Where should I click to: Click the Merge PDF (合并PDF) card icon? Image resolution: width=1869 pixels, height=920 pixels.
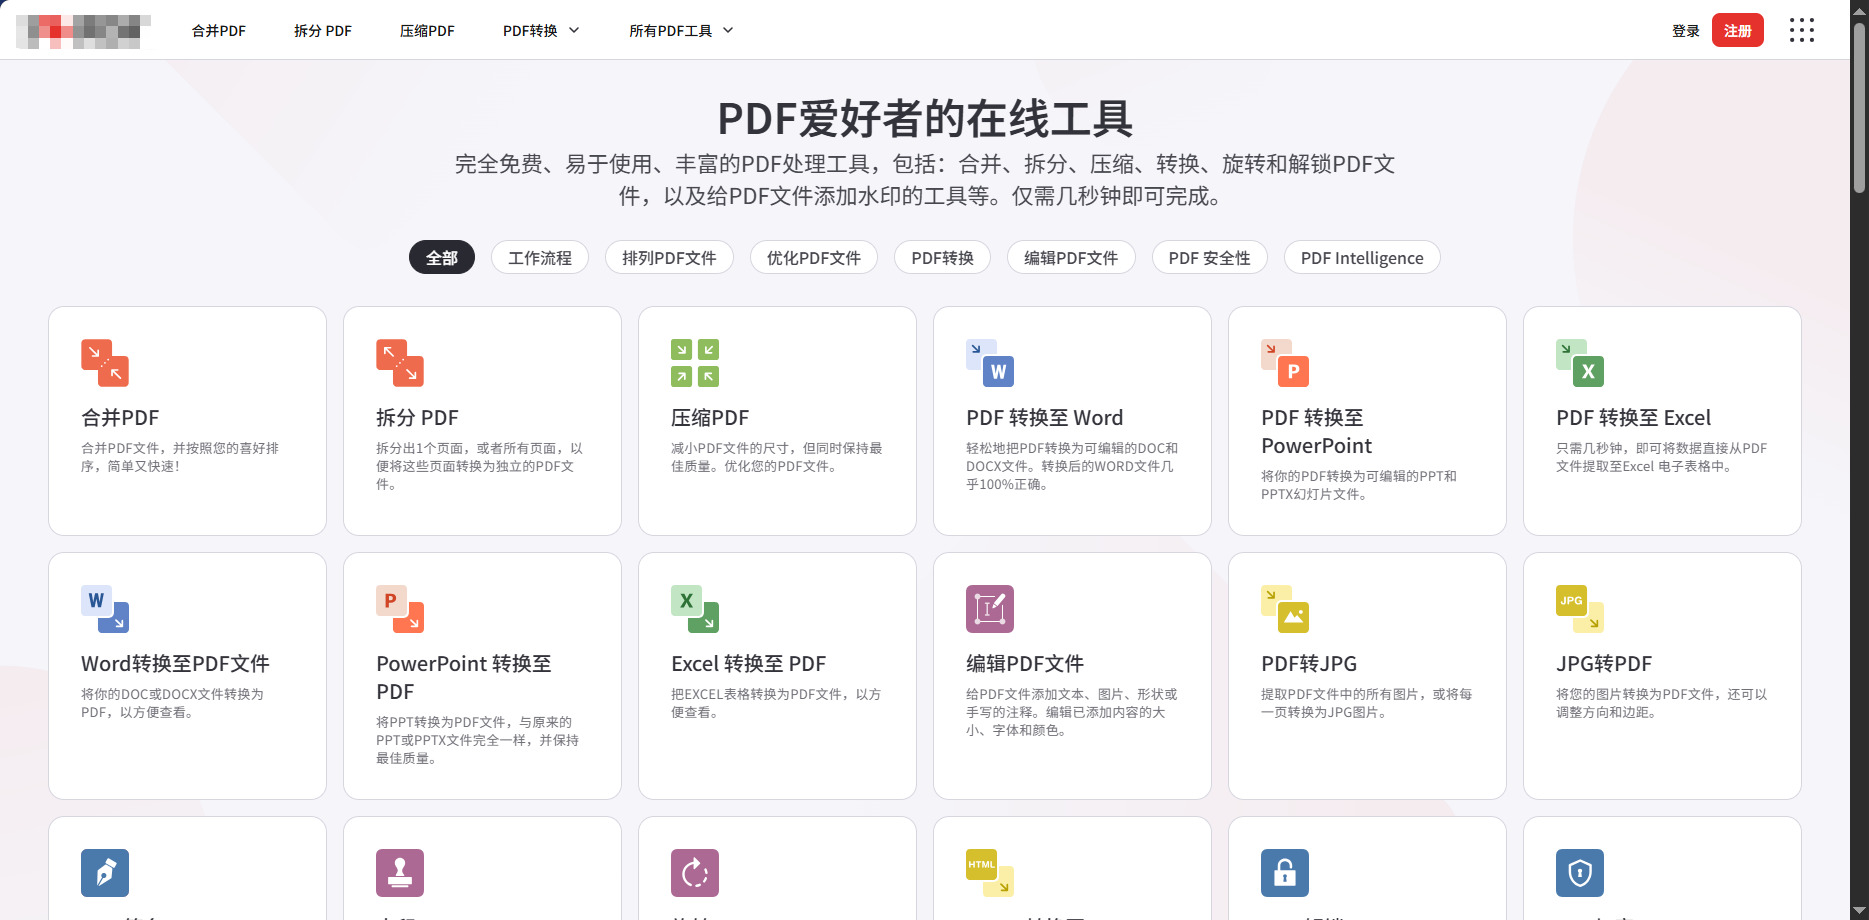[x=105, y=363]
